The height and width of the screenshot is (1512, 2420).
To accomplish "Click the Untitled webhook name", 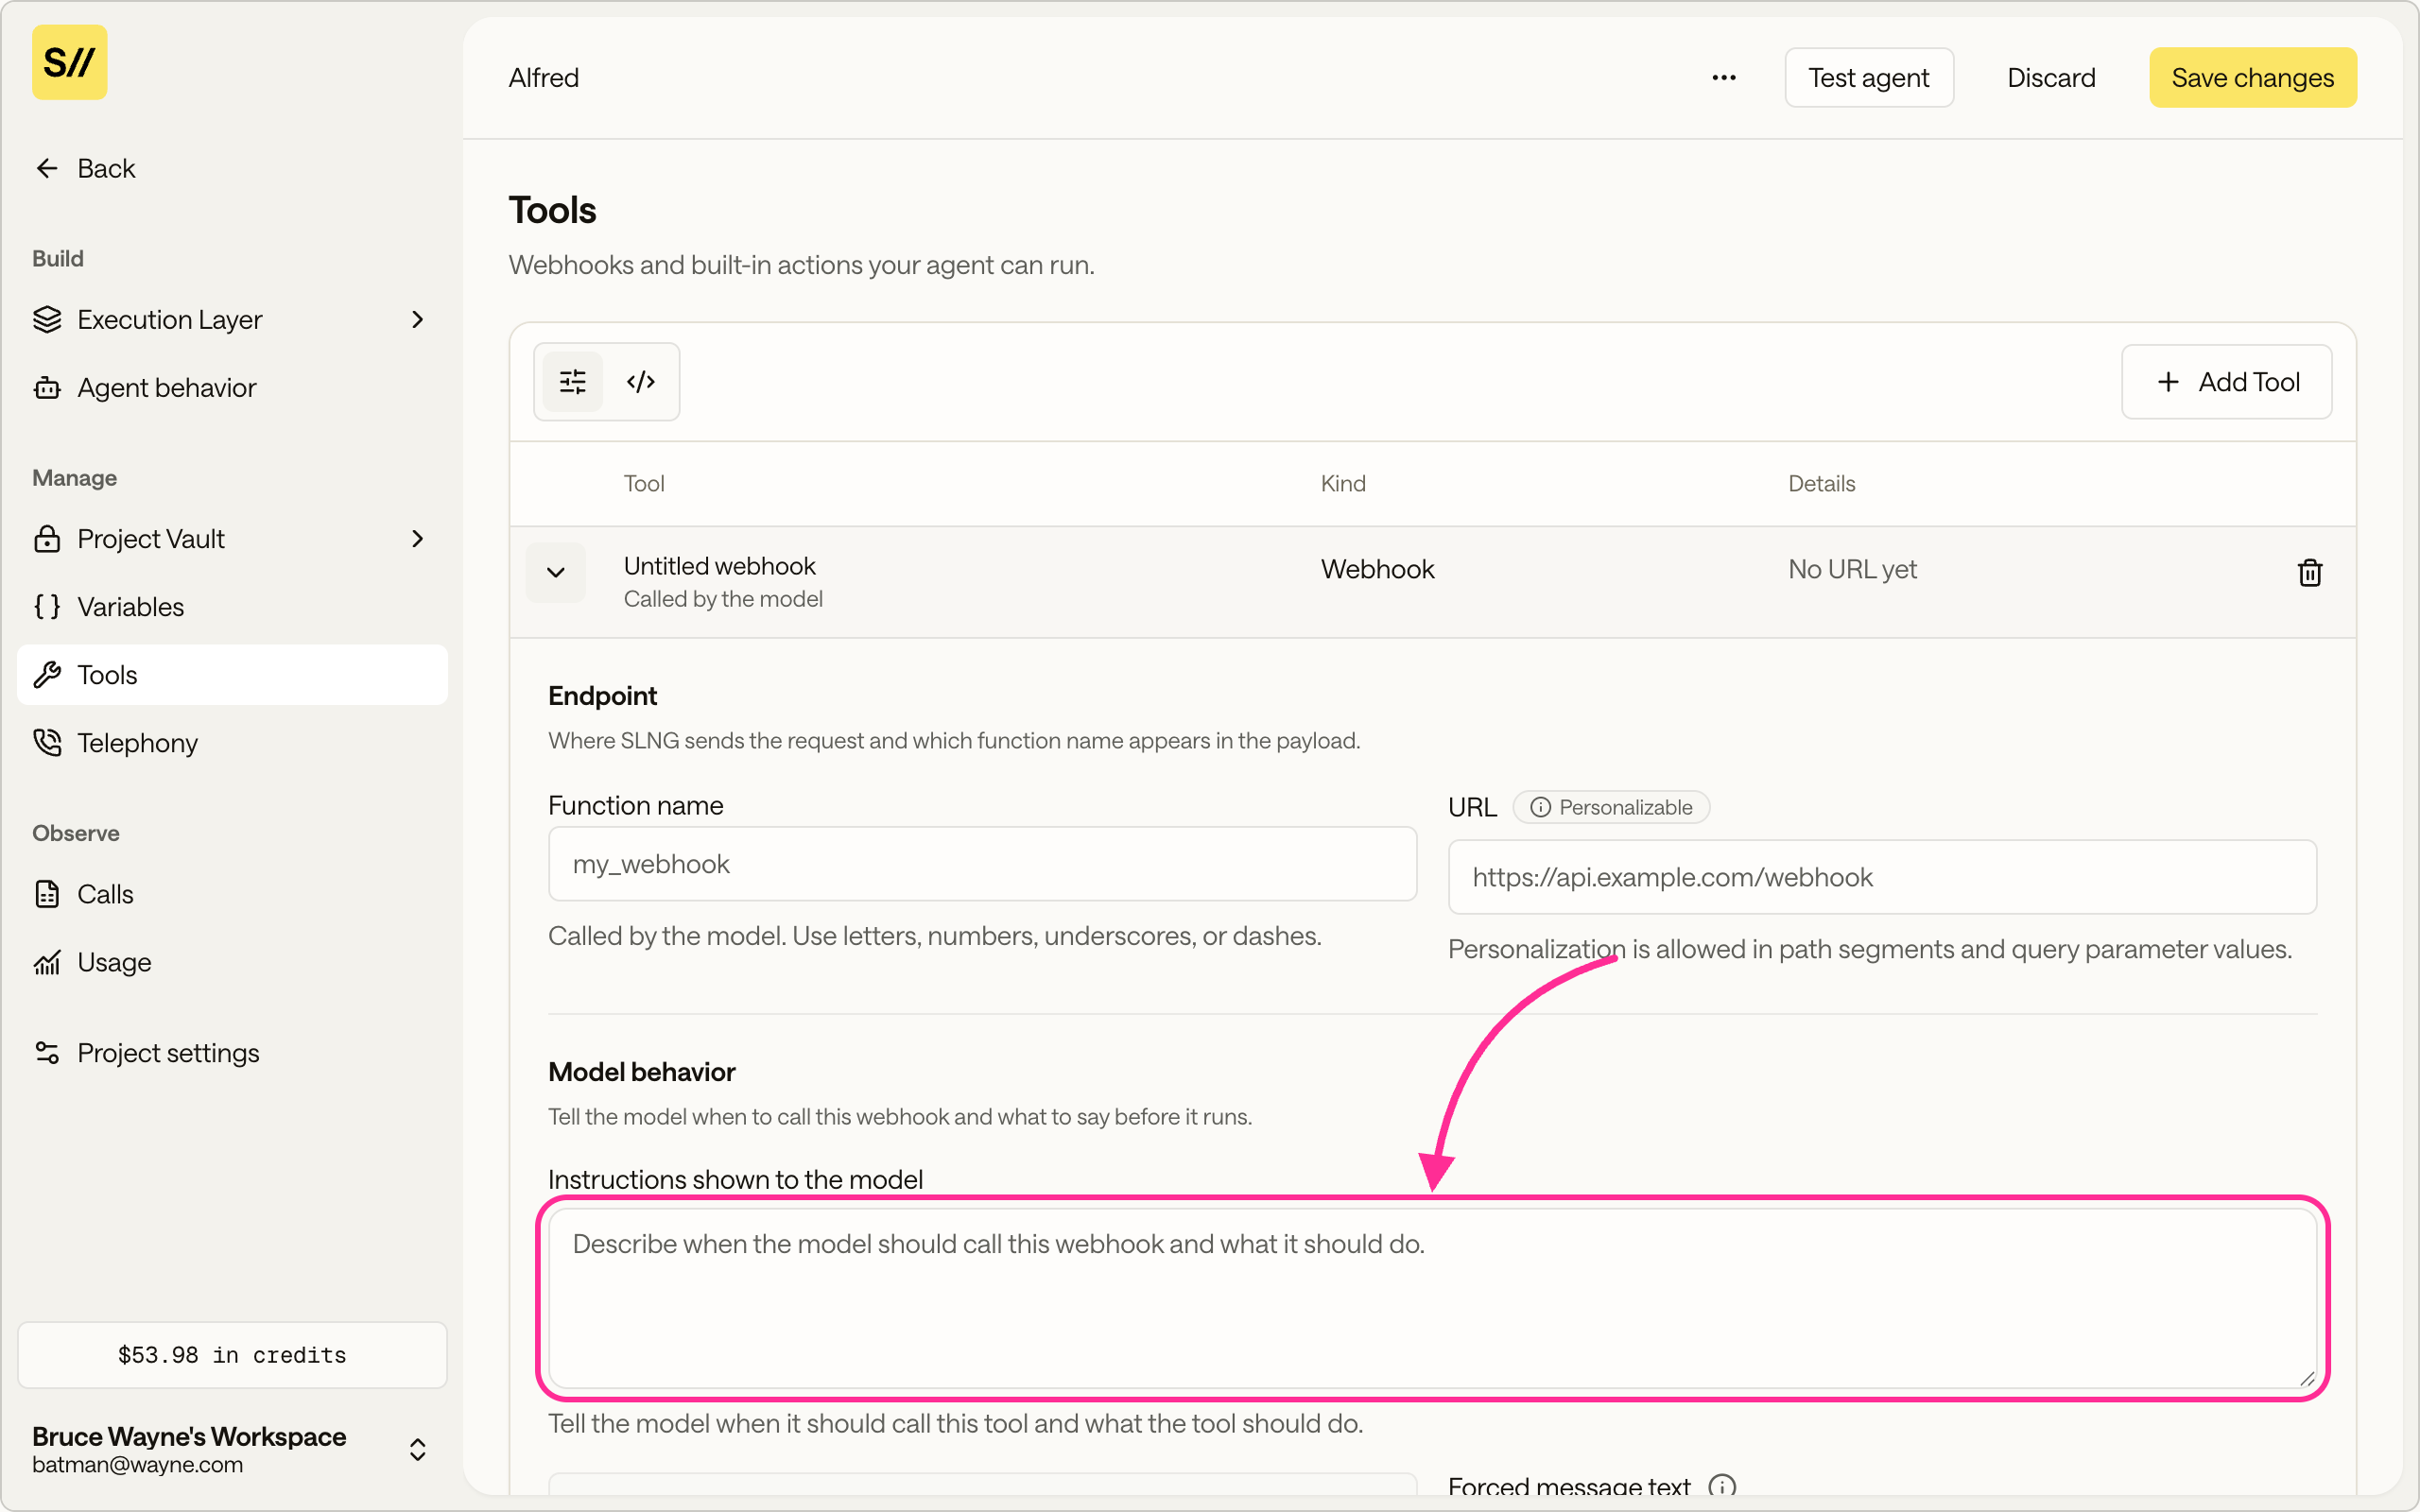I will pyautogui.click(x=719, y=565).
